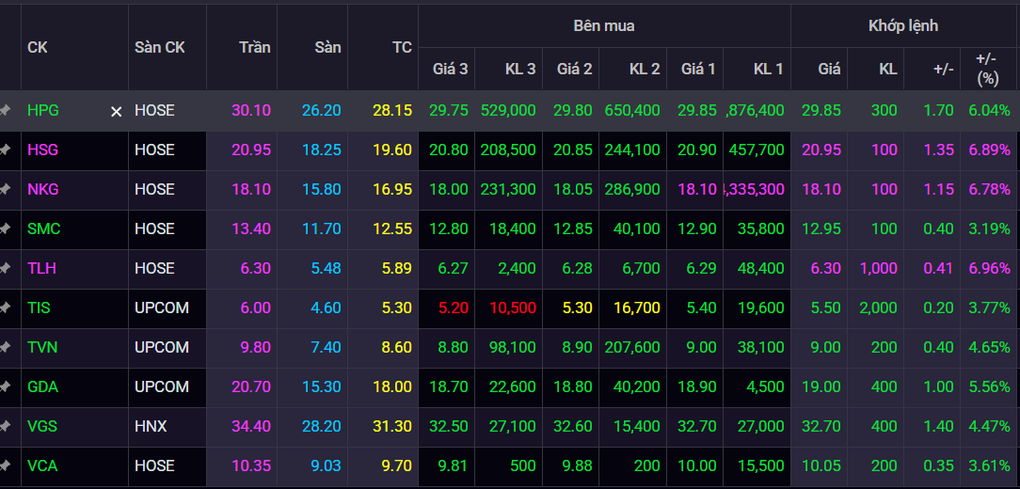Sort by the Sàn CK column header
This screenshot has width=1020, height=489.
(x=159, y=47)
